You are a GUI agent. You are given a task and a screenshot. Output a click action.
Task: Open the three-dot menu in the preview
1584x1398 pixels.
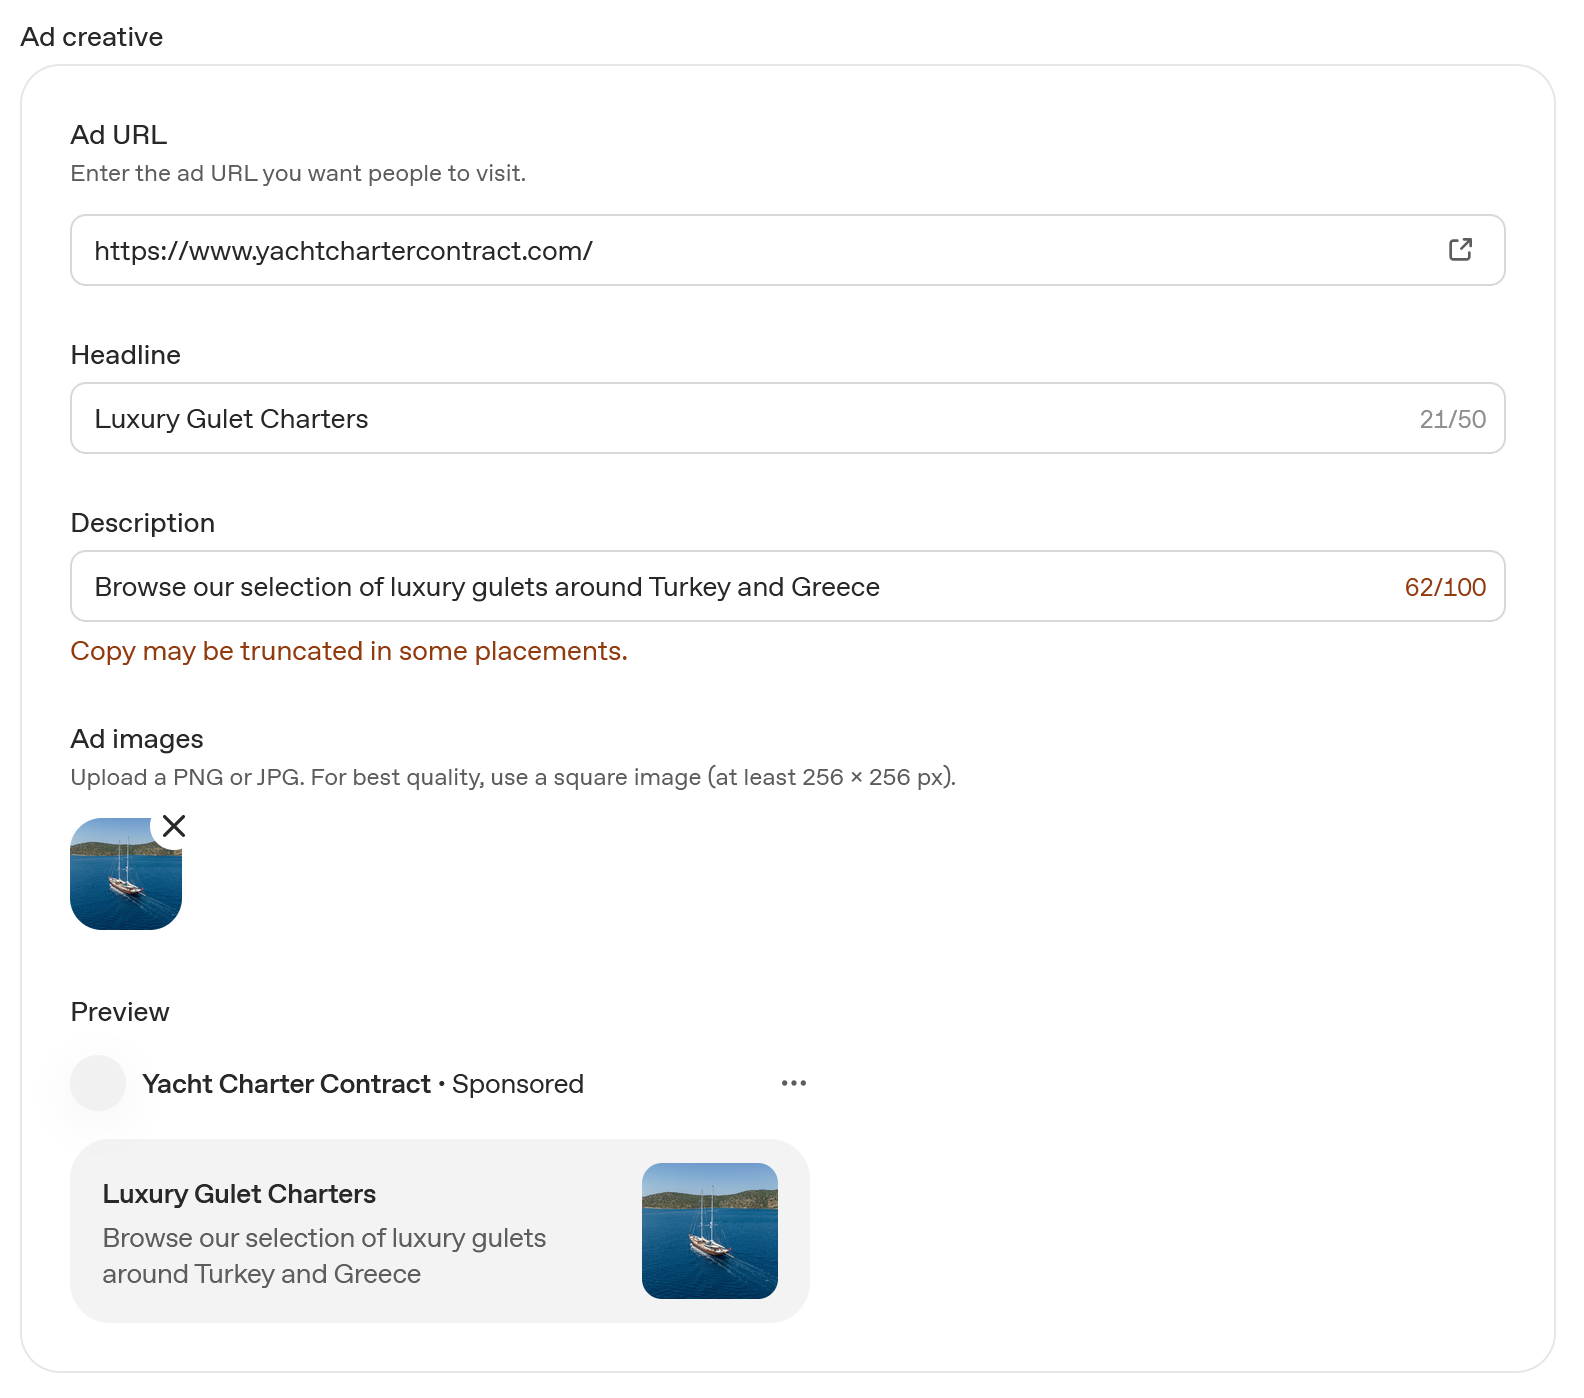(x=794, y=1083)
